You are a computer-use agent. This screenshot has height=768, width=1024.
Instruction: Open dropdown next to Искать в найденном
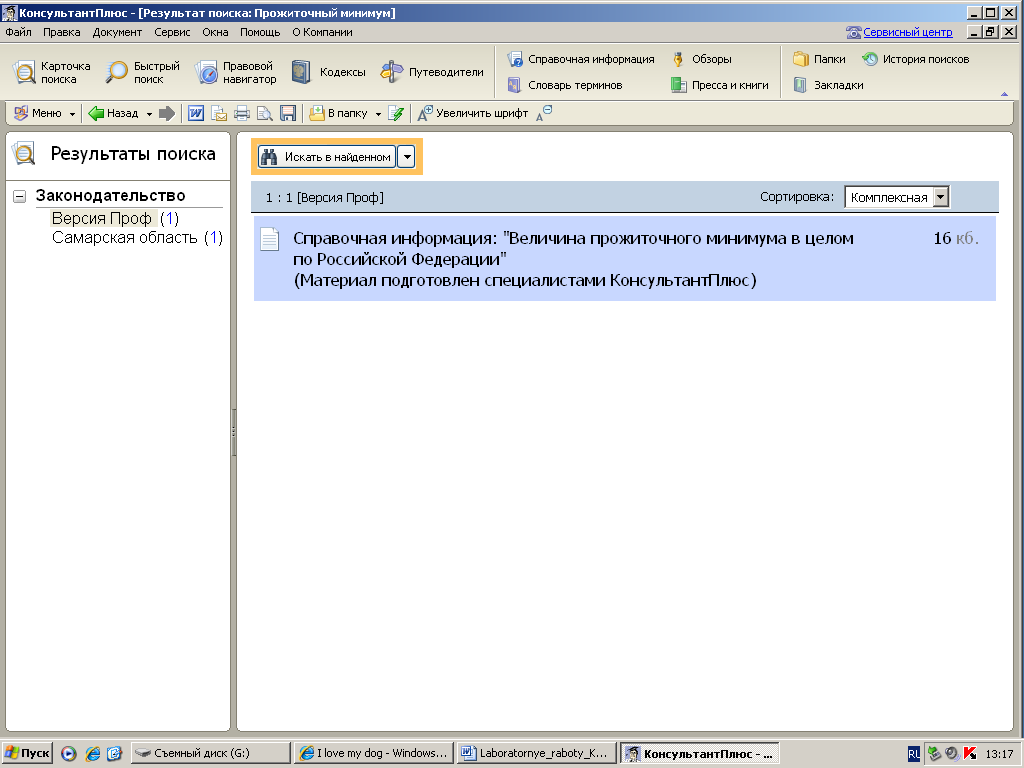406,157
